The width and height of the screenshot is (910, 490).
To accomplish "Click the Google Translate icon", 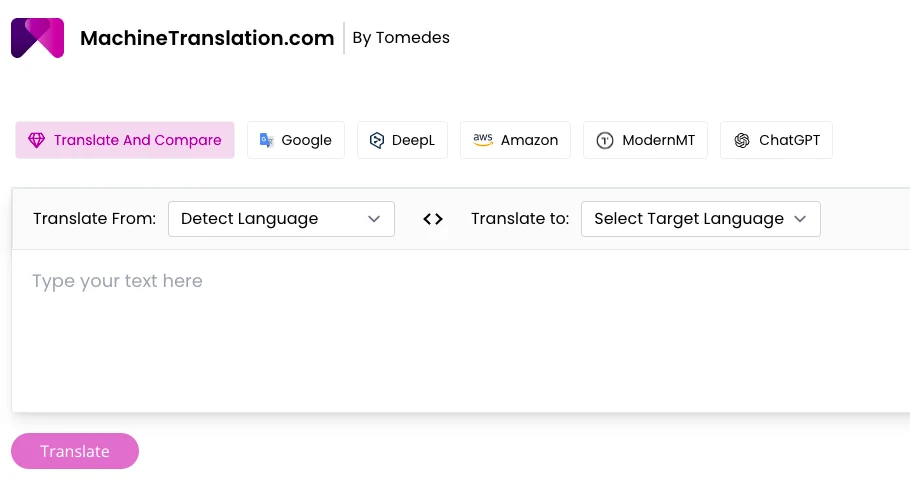I will tap(266, 140).
